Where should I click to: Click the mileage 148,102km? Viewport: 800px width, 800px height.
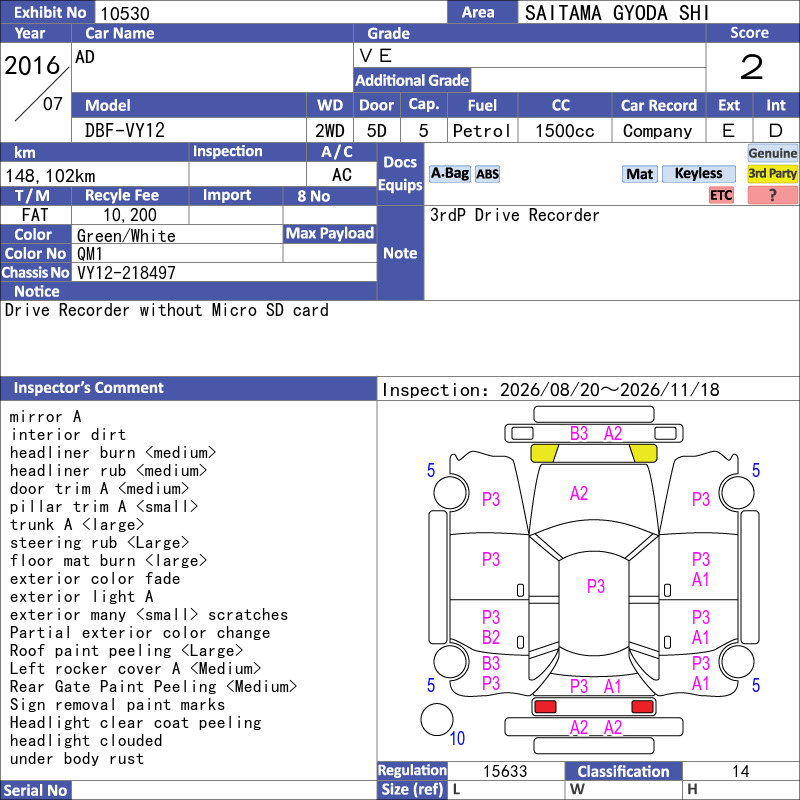pyautogui.click(x=50, y=176)
